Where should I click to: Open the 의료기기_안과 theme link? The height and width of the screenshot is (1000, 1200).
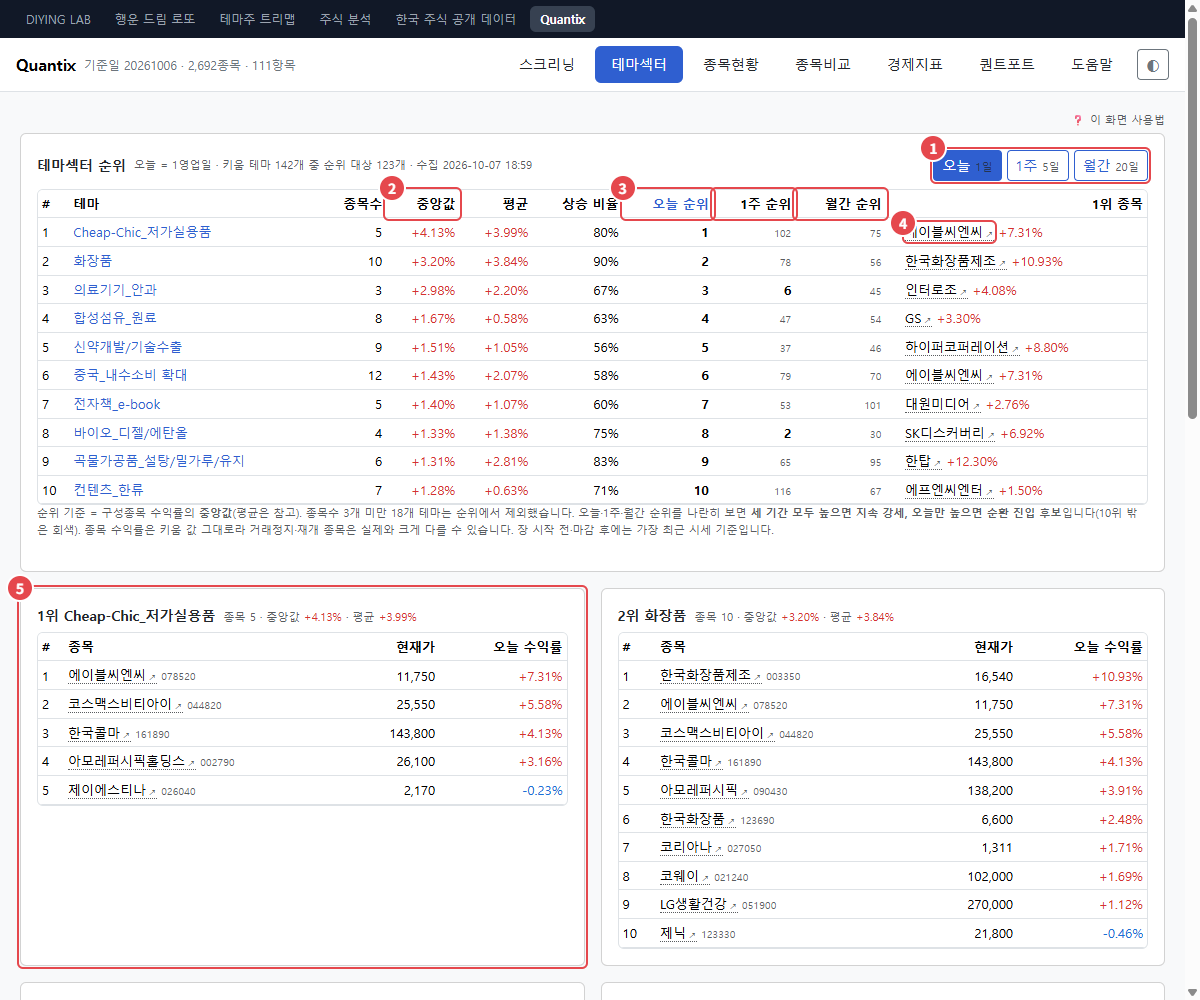(115, 290)
